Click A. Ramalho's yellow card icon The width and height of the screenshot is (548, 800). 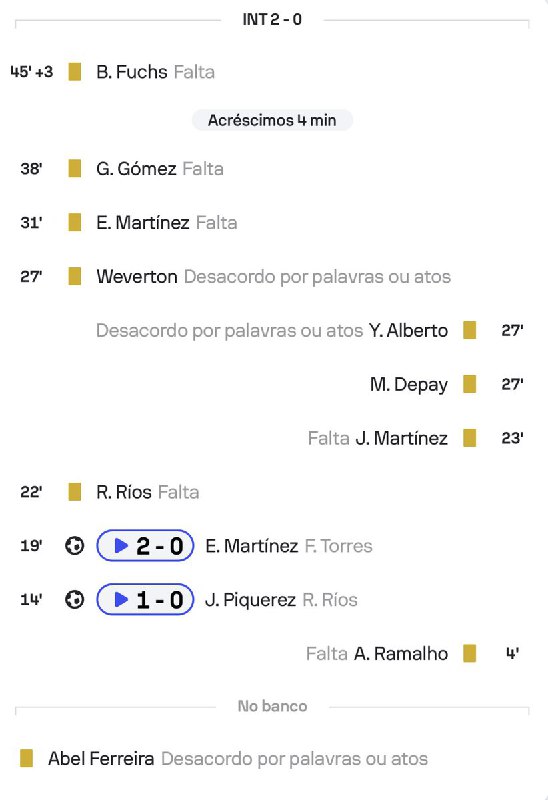coord(469,654)
